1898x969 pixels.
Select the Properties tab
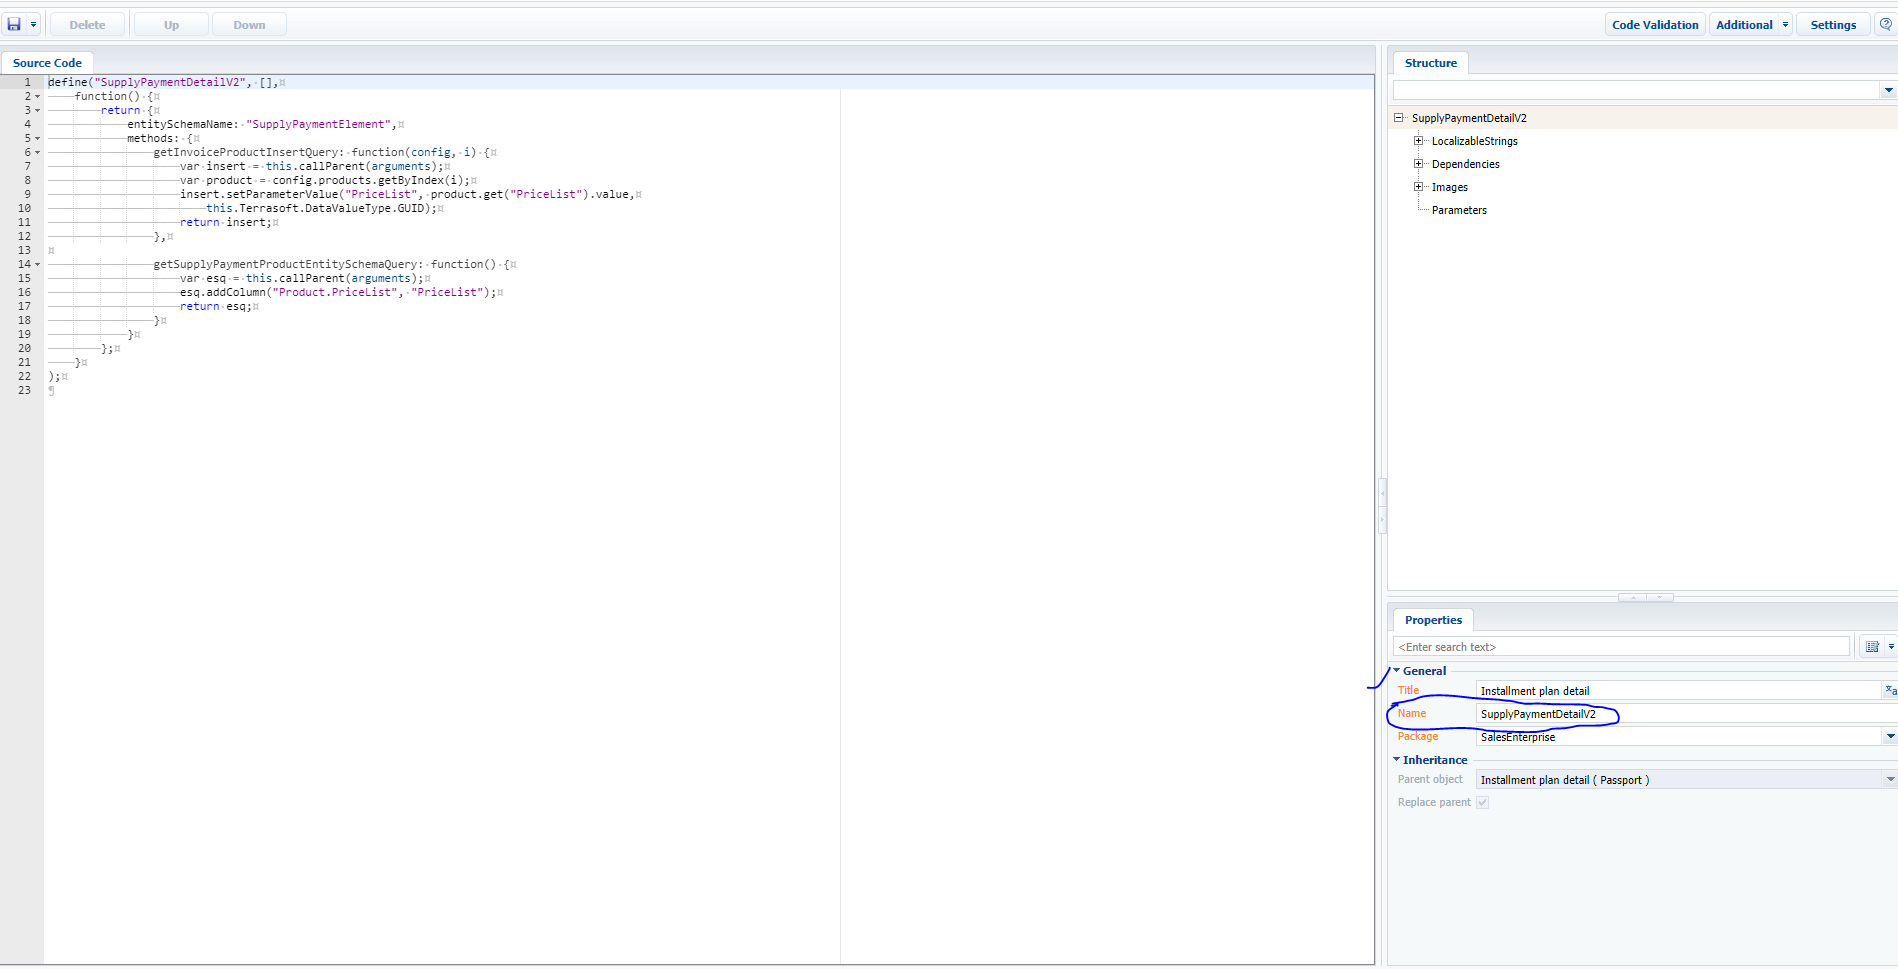[1432, 620]
